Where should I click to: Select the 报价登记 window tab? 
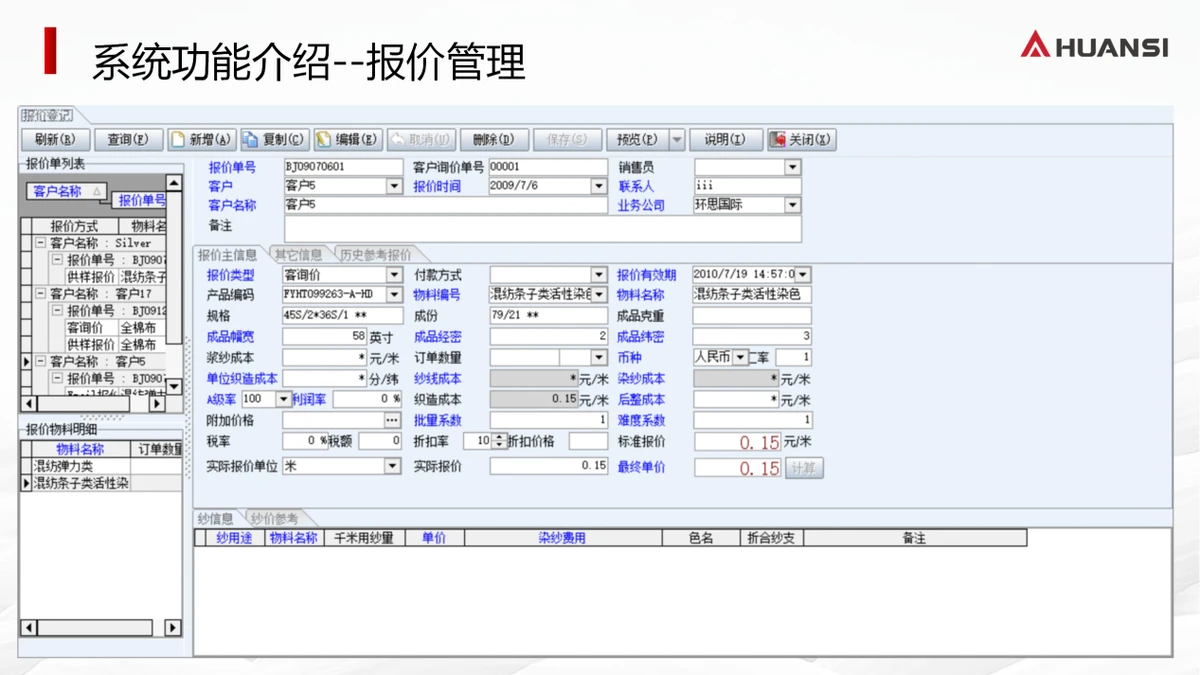pos(46,116)
